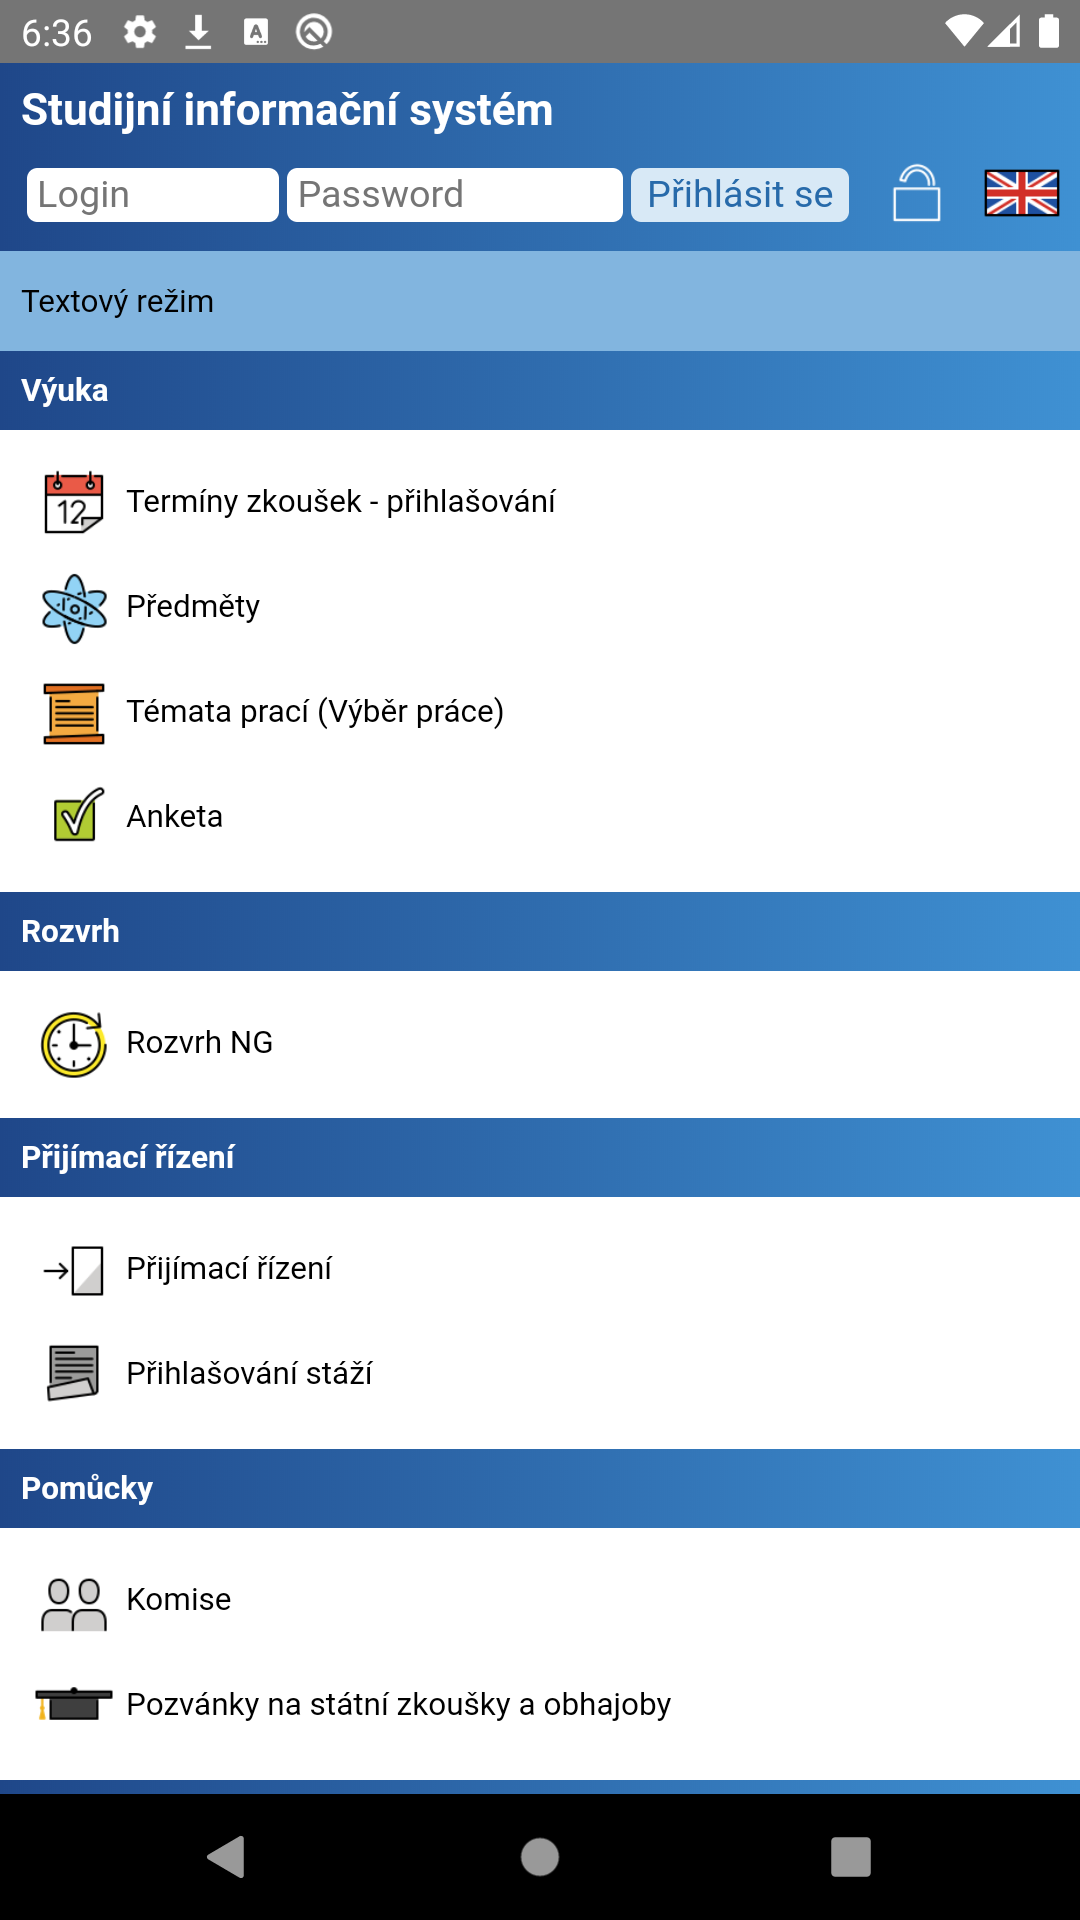Tap the door arrow admissions icon
Viewport: 1080px width, 1920px height.
tap(74, 1270)
